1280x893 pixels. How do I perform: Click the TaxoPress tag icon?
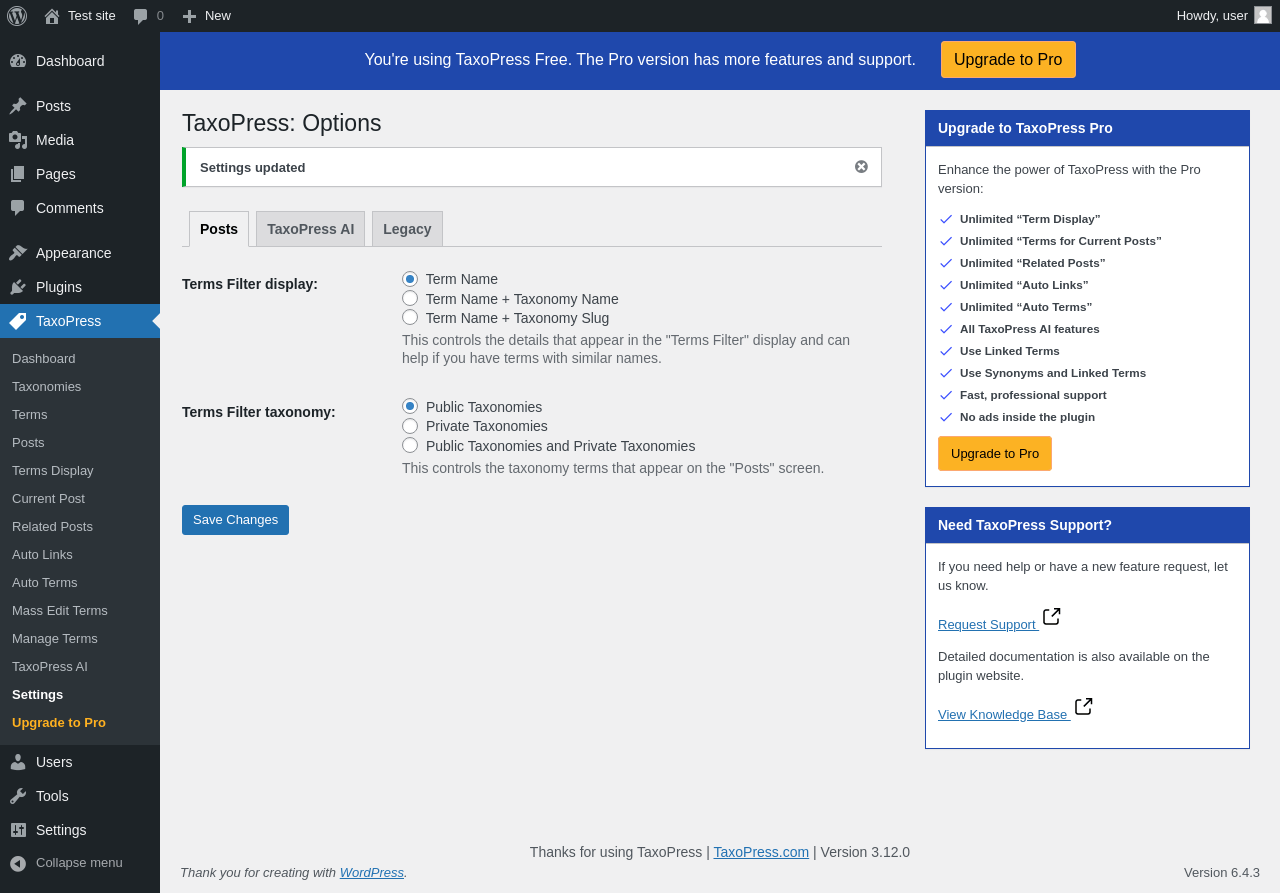pyautogui.click(x=18, y=321)
